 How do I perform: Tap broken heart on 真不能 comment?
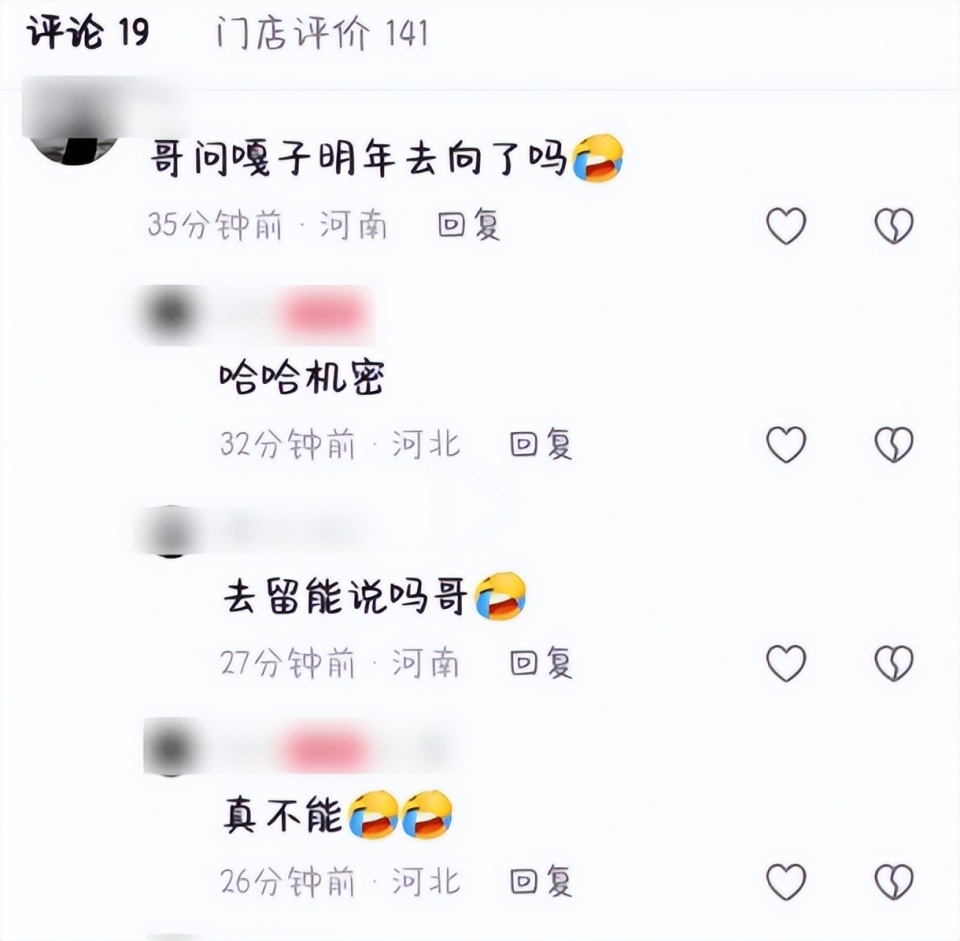point(894,881)
